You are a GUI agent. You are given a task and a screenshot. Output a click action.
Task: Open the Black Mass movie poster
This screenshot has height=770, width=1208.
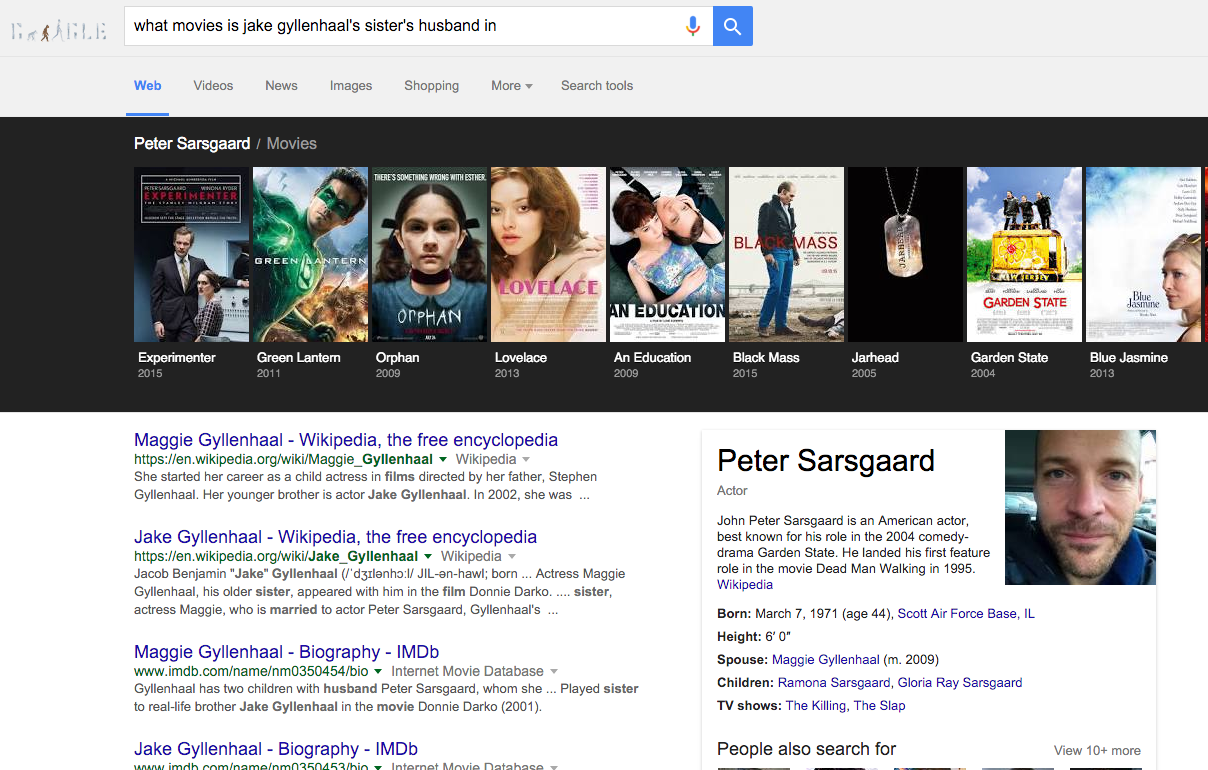pos(787,254)
